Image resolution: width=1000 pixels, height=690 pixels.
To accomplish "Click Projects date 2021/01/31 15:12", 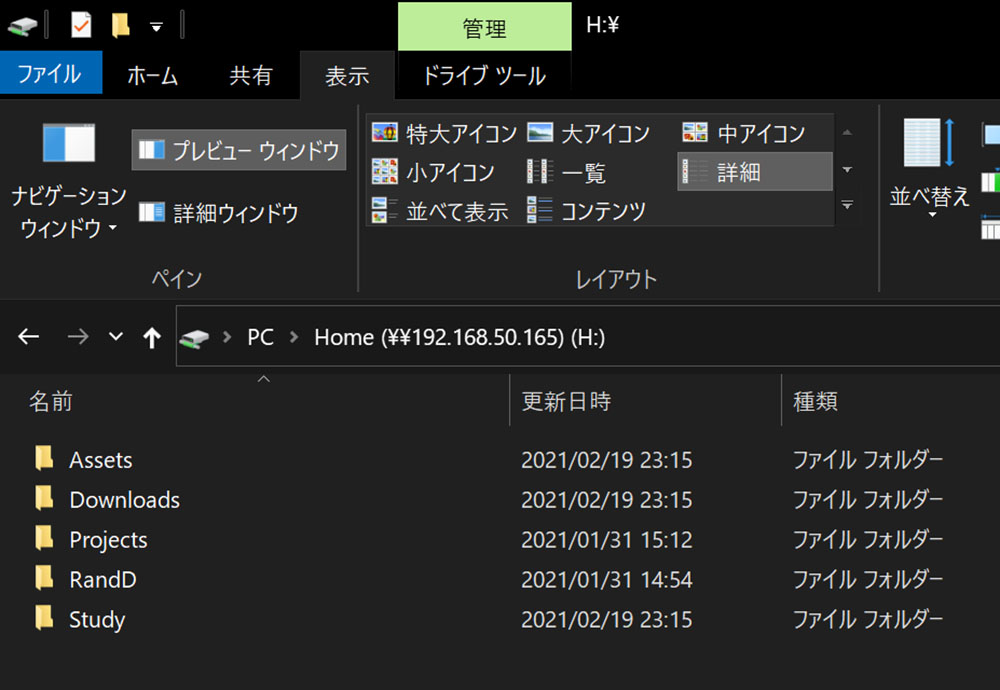I will tap(607, 540).
